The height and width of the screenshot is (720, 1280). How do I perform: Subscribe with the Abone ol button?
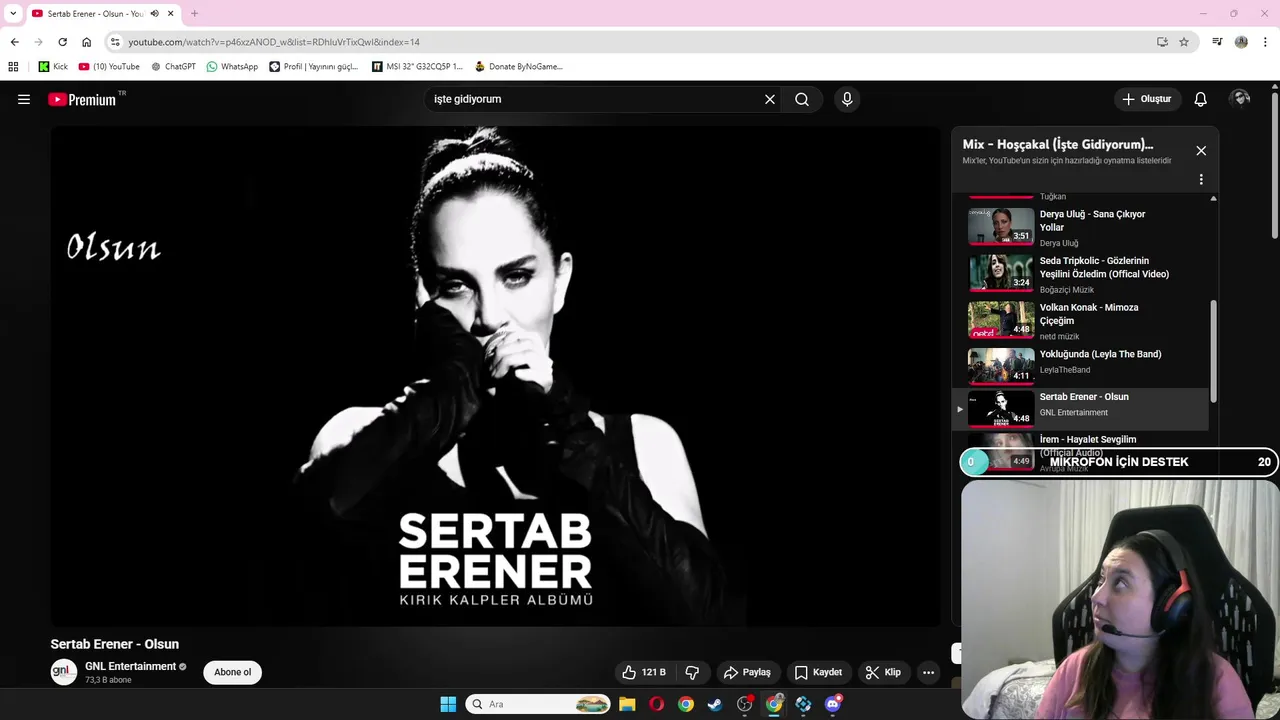[232, 672]
